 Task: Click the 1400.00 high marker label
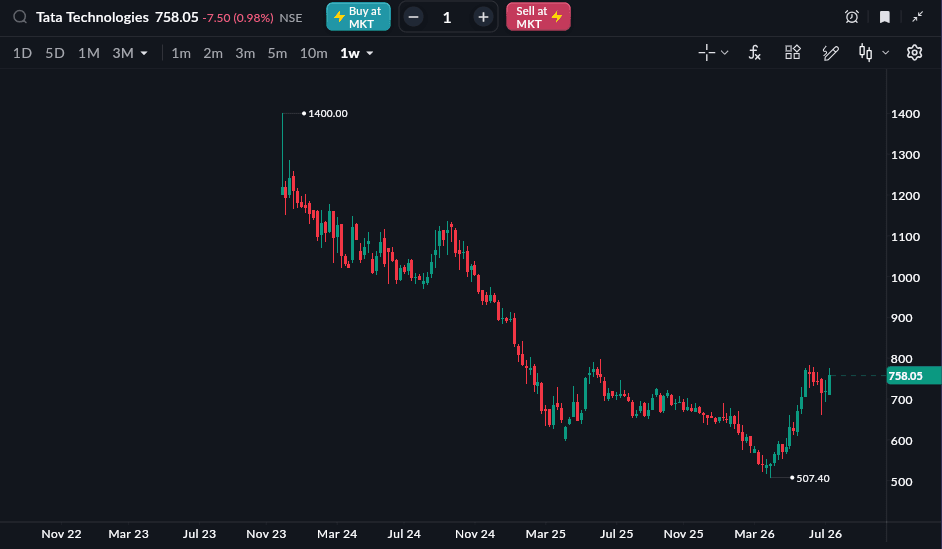click(327, 114)
